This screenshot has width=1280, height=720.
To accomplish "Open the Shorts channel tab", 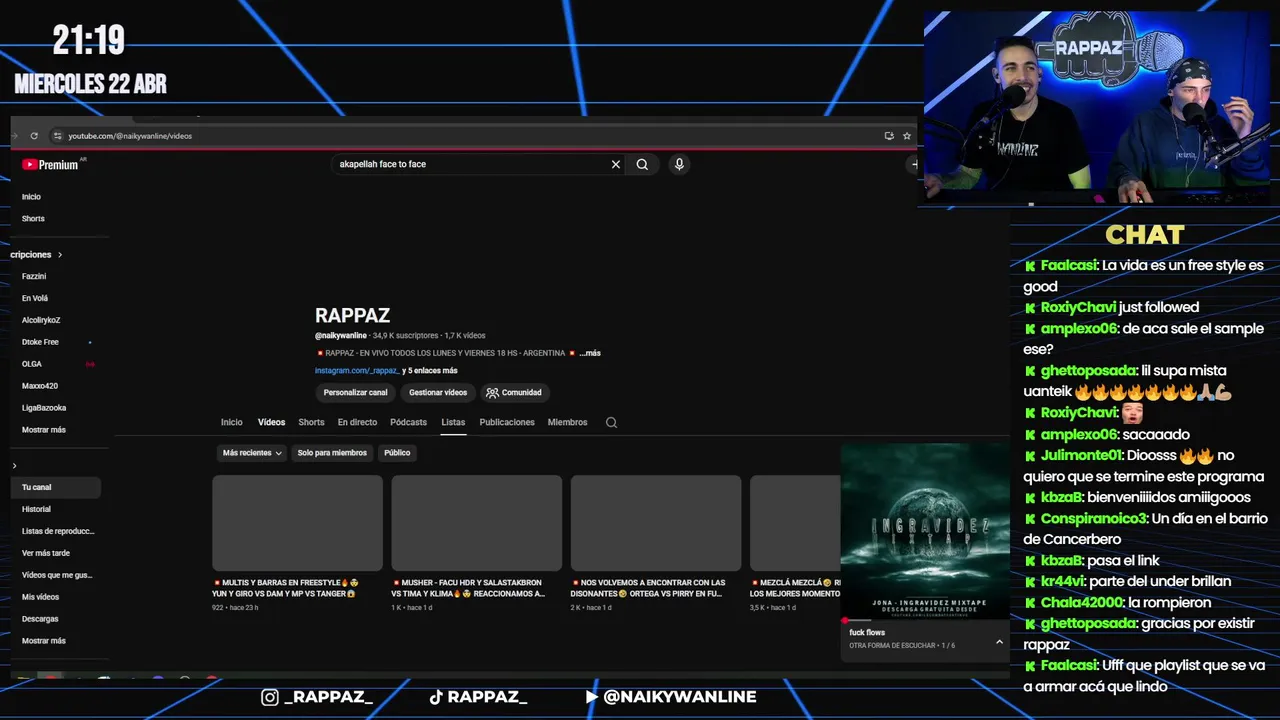I will 311,422.
